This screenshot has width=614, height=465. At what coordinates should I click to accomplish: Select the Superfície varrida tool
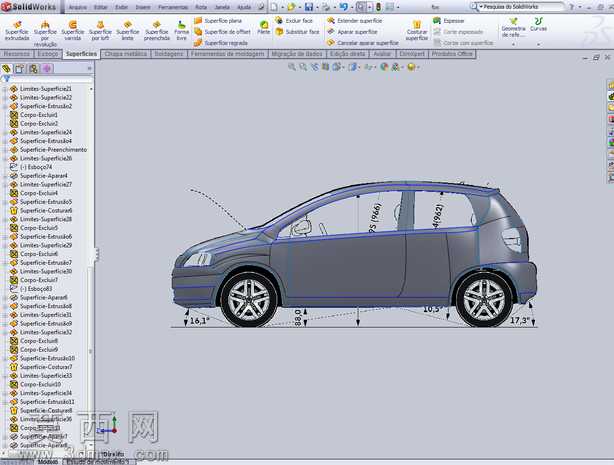click(x=73, y=31)
